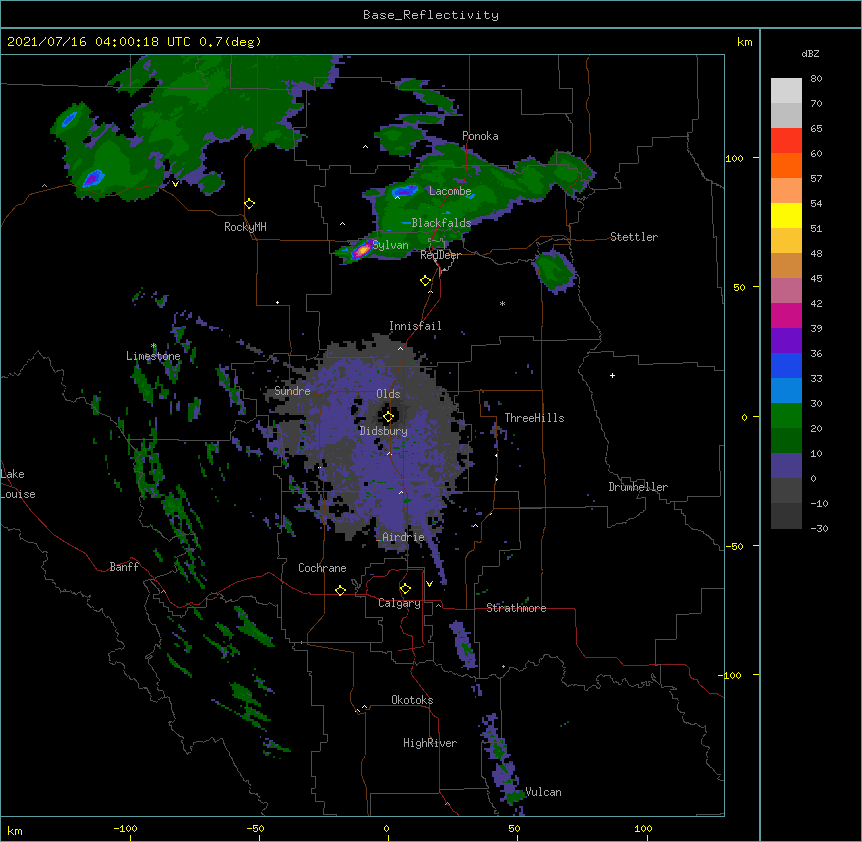Click the RockyMH label
Viewport: 862px width, 842px height.
[245, 227]
